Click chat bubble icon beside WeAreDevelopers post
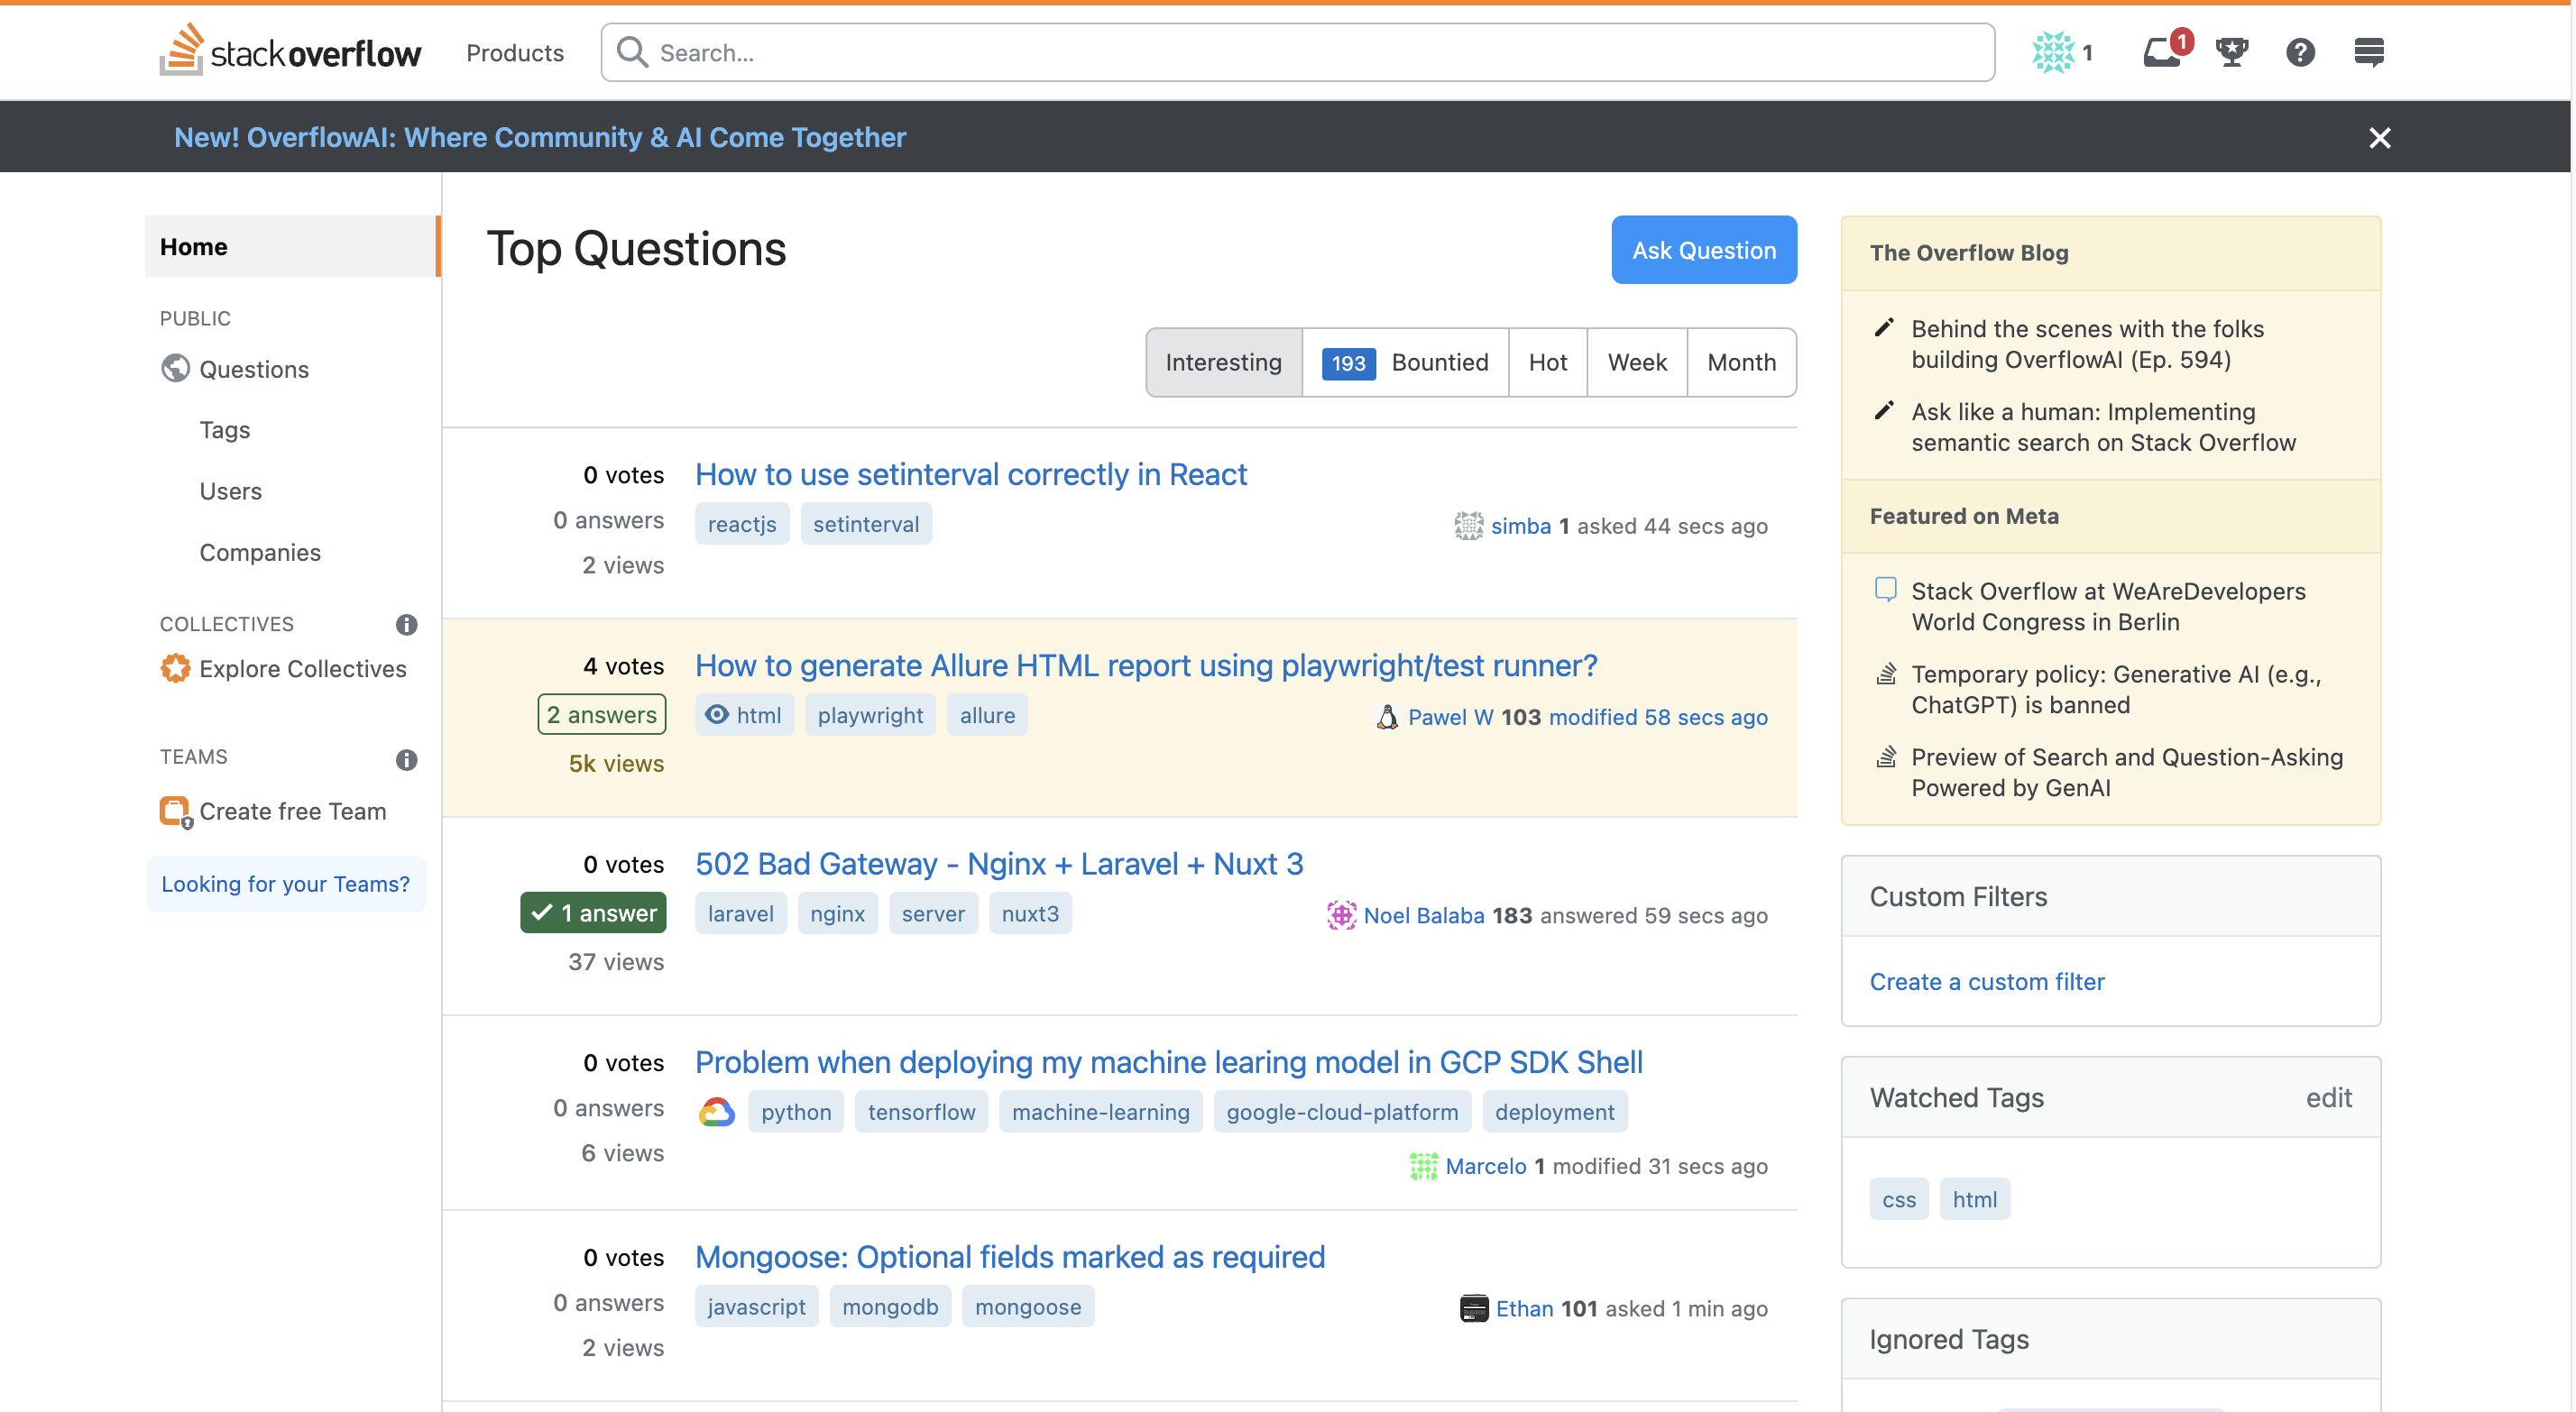2576x1412 pixels. (1885, 590)
